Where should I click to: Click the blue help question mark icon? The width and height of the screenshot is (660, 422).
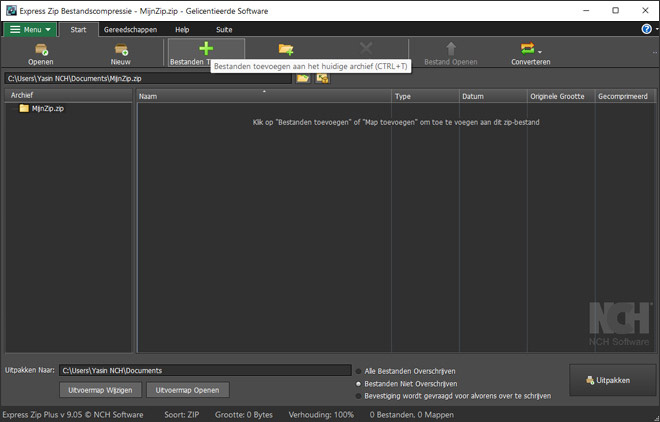point(647,29)
